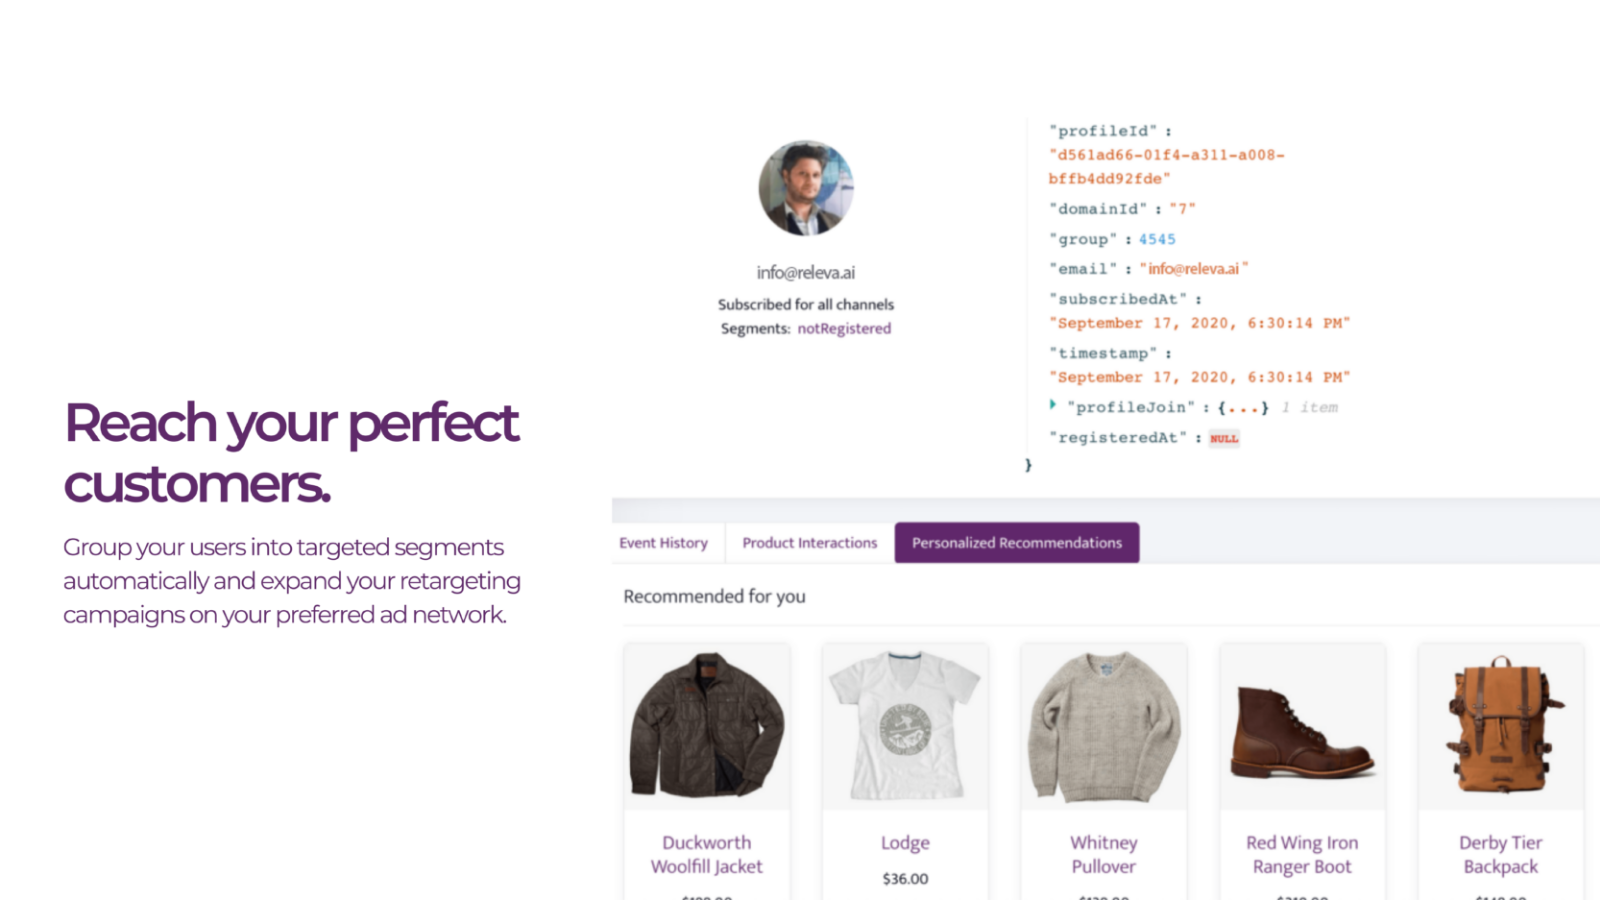Open the Duckworth Woolfill Jacket image
1600x900 pixels.
707,726
